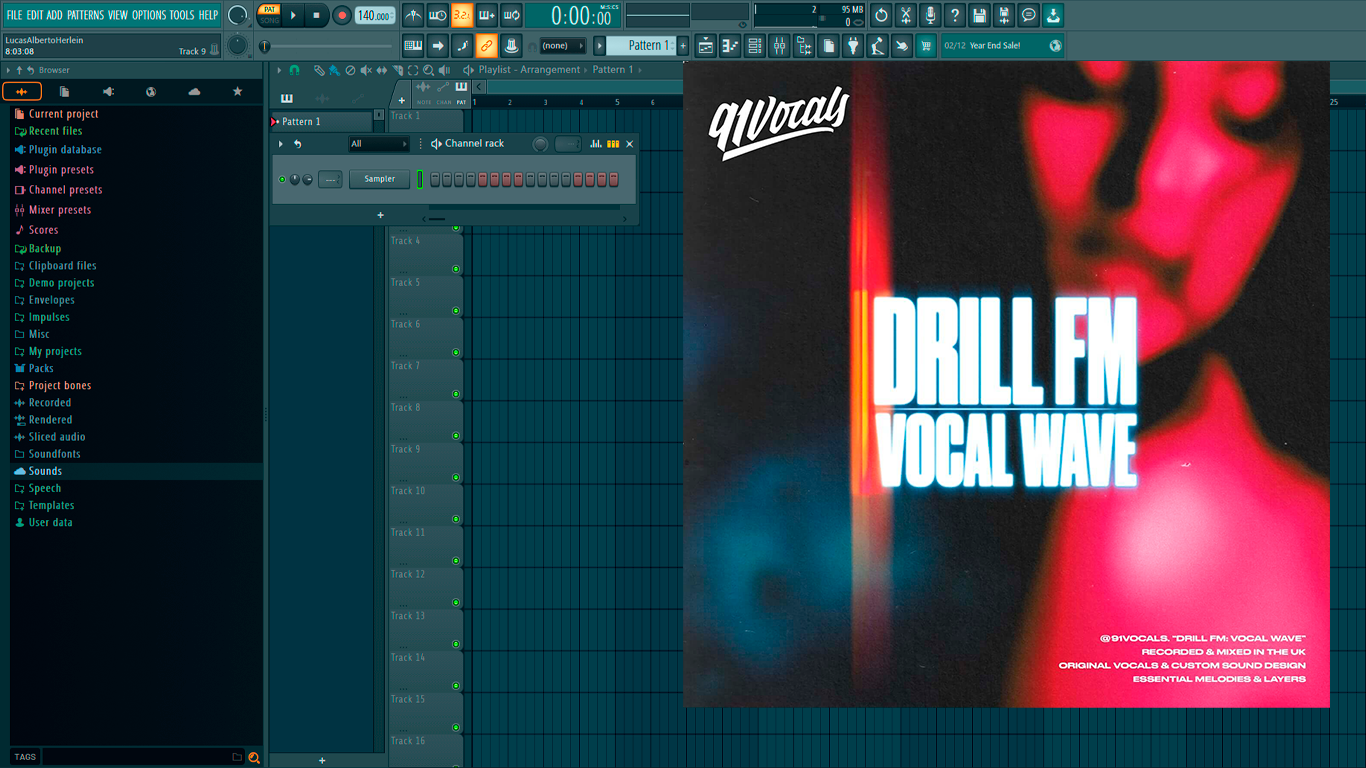Toggle step editing mode icon

462,45
